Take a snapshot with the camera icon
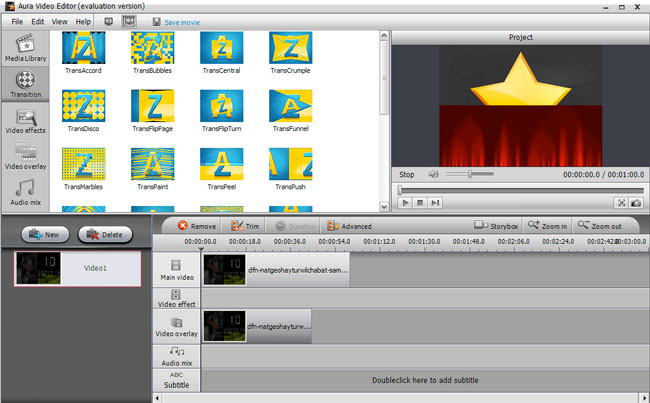The image size is (650, 403). coord(635,203)
